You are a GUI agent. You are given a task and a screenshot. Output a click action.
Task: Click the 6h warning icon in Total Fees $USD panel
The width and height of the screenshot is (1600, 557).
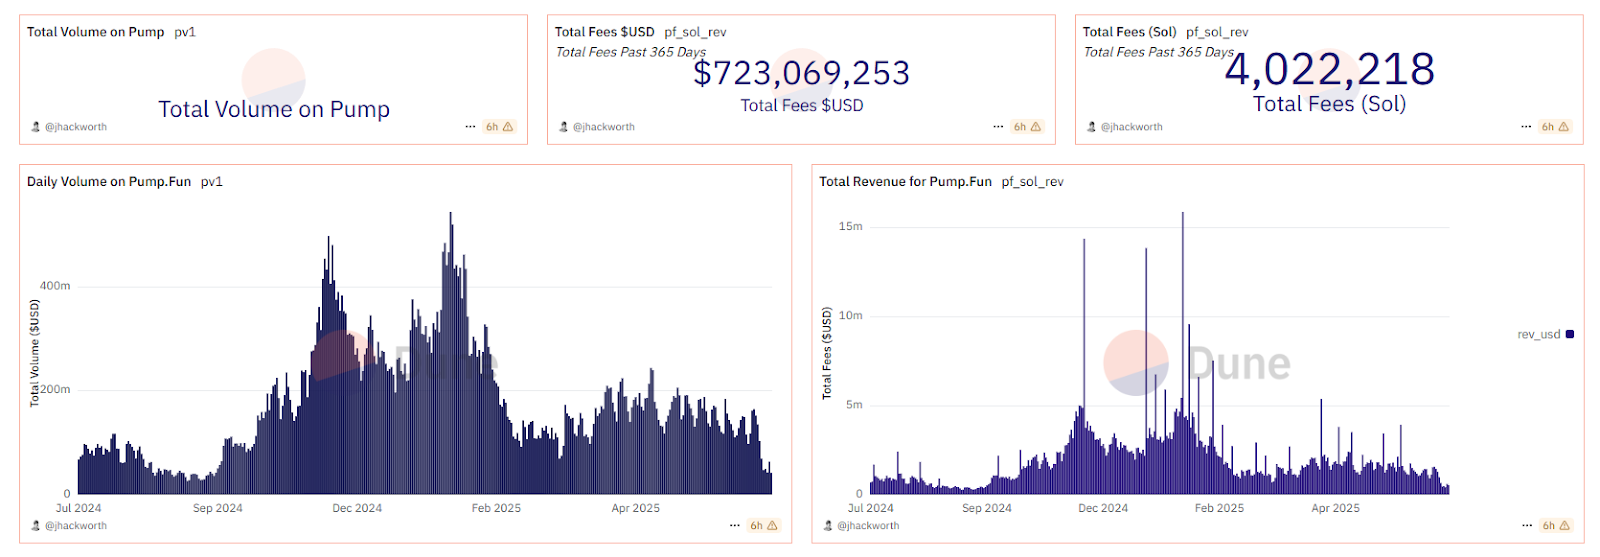tap(1035, 127)
